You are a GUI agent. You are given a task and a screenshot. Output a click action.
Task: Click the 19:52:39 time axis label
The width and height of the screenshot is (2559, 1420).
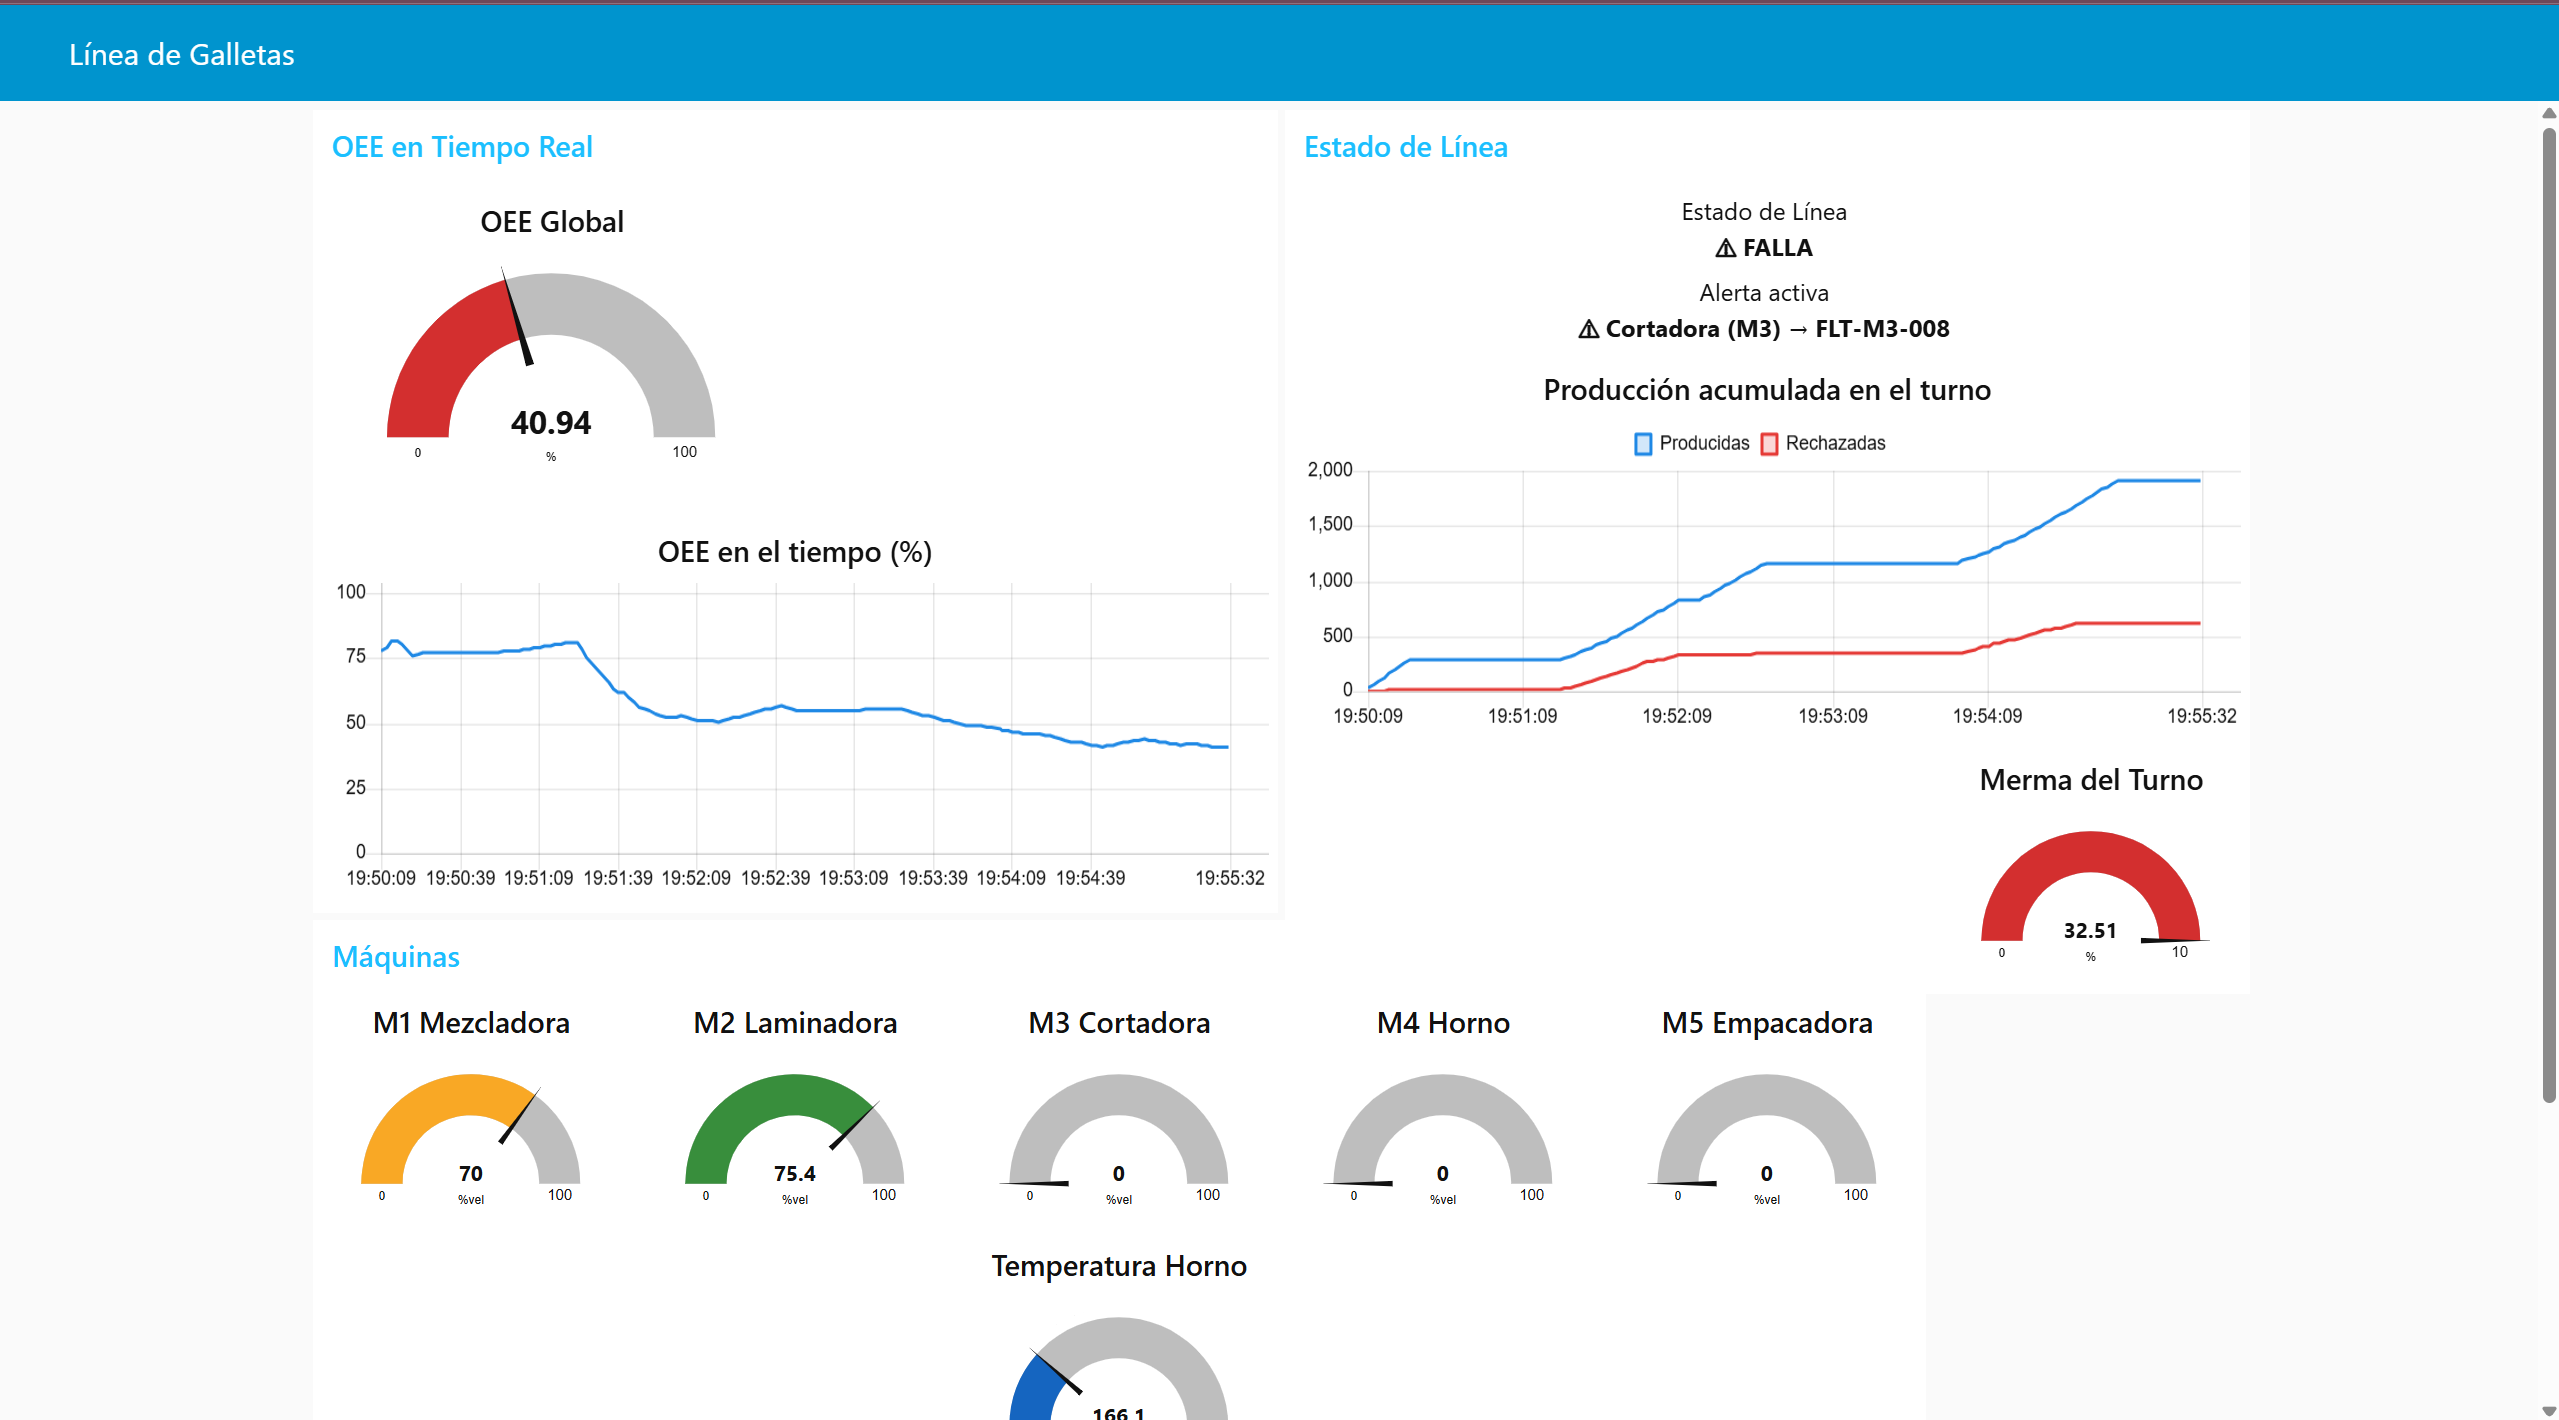pyautogui.click(x=775, y=878)
